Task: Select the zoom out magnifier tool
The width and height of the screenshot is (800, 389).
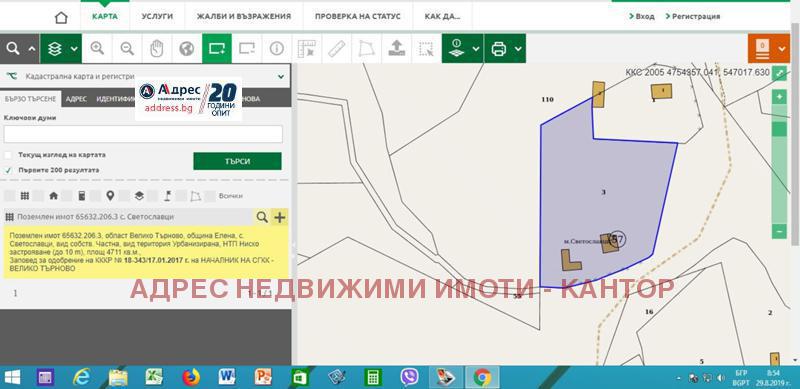Action: click(x=127, y=48)
